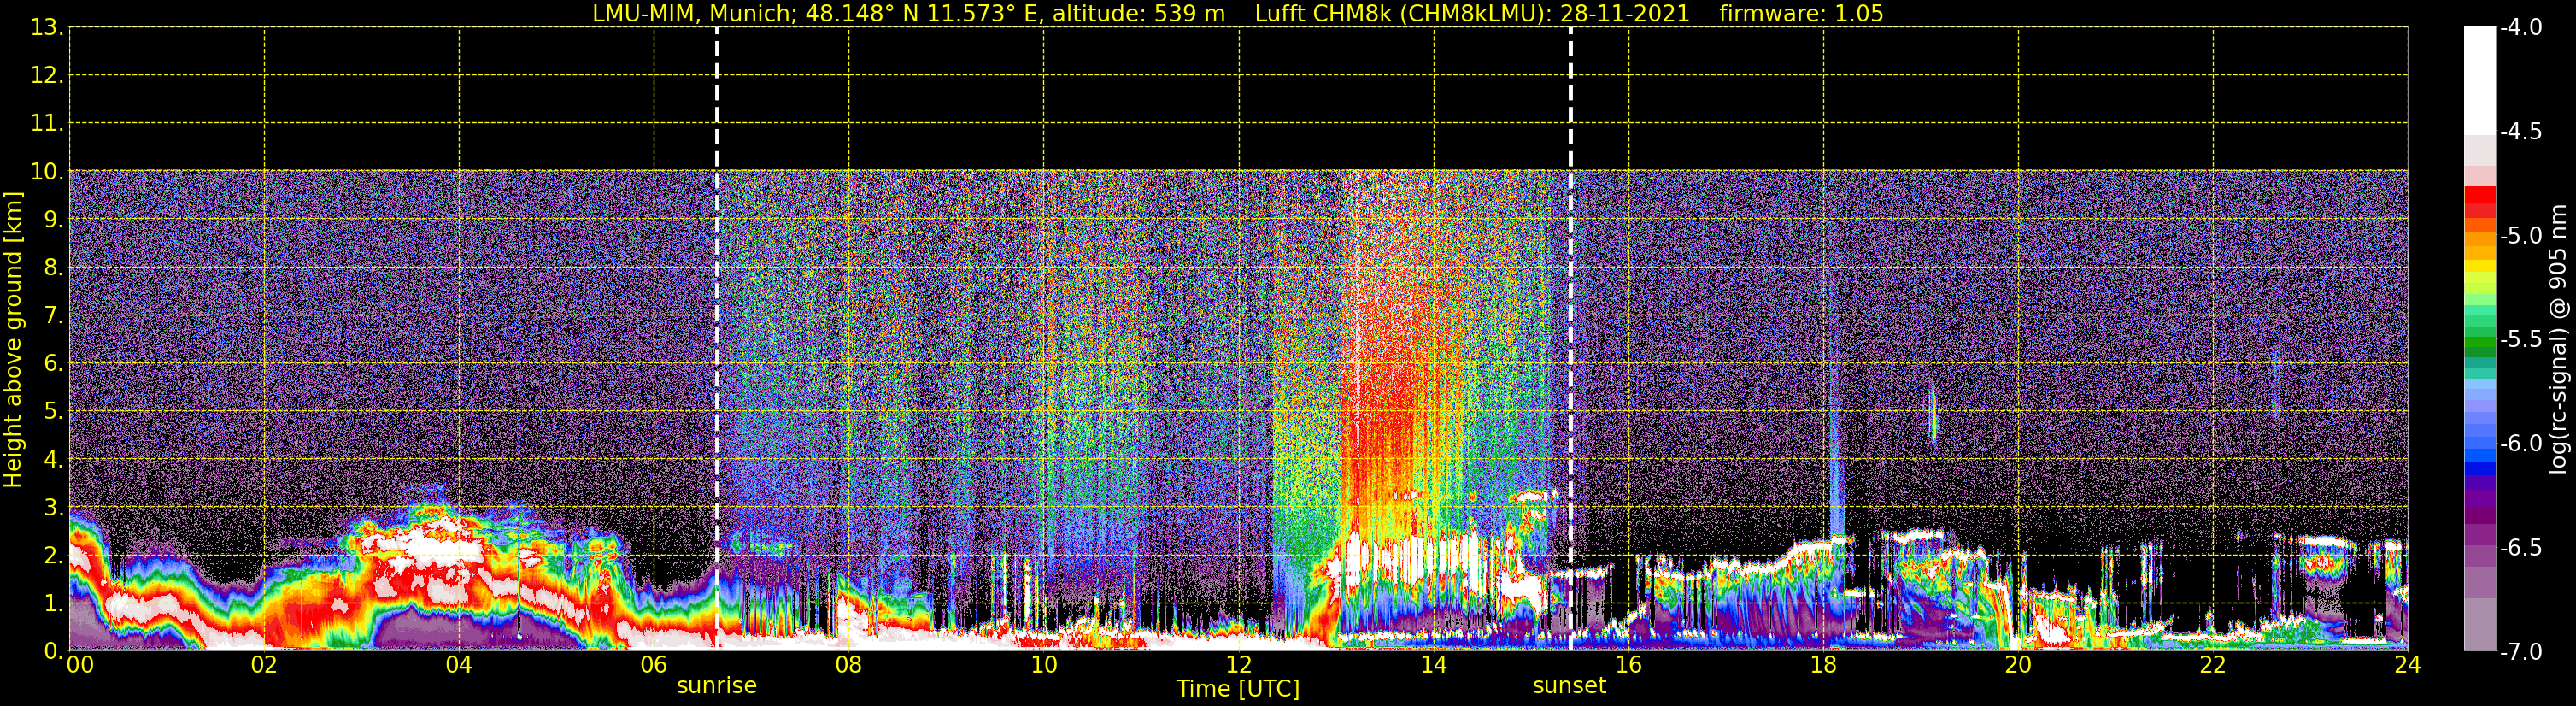Pick the red band of the colorbar

pos(2479,202)
